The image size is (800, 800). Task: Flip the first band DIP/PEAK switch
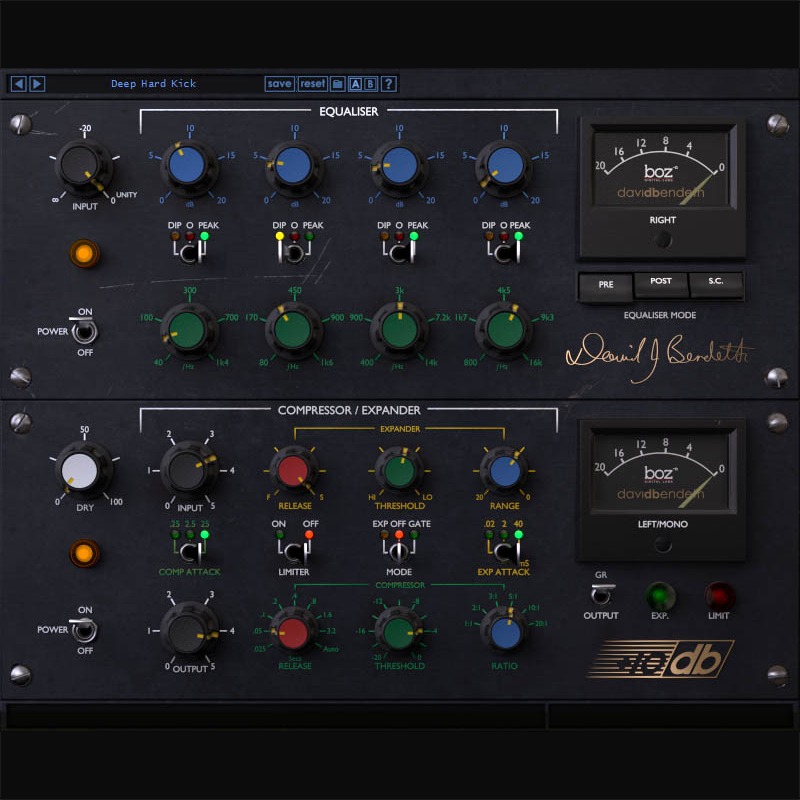[x=190, y=252]
